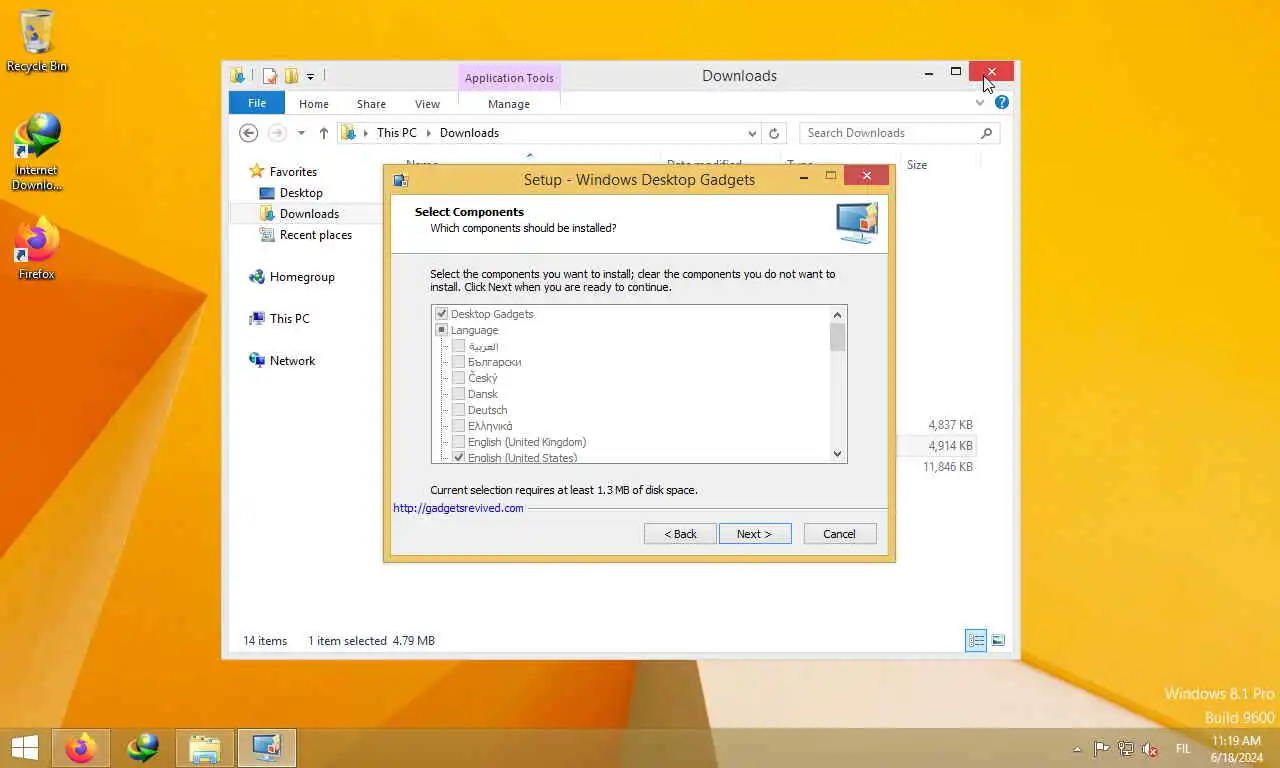
Task: Click This PC in address breadcrumb
Action: [396, 133]
